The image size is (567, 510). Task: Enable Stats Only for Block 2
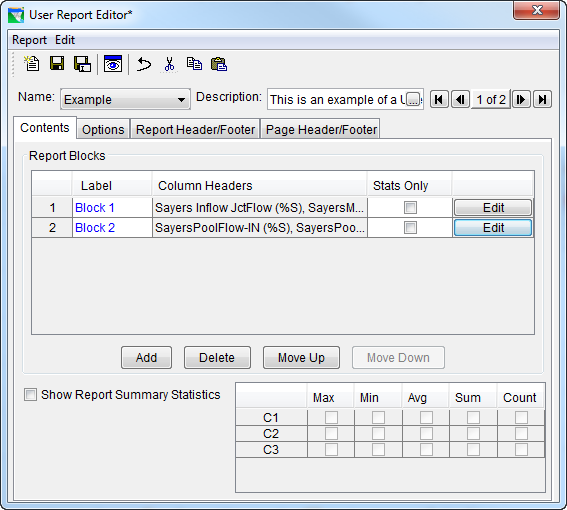click(x=410, y=228)
